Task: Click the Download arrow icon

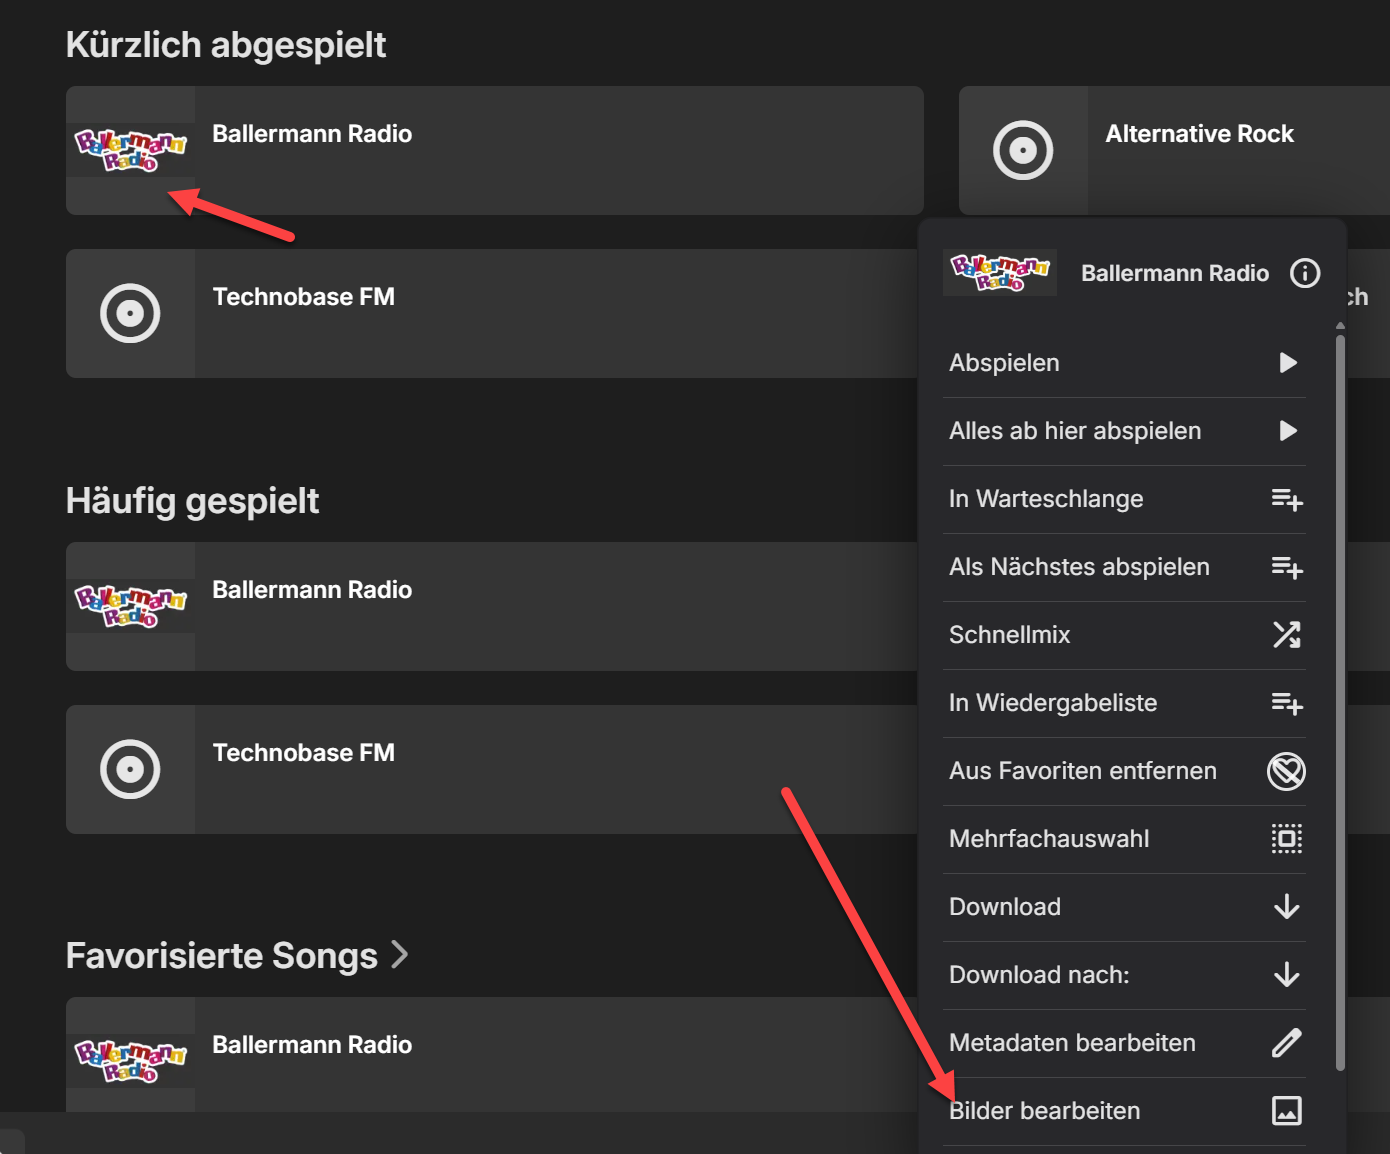Action: [1287, 907]
